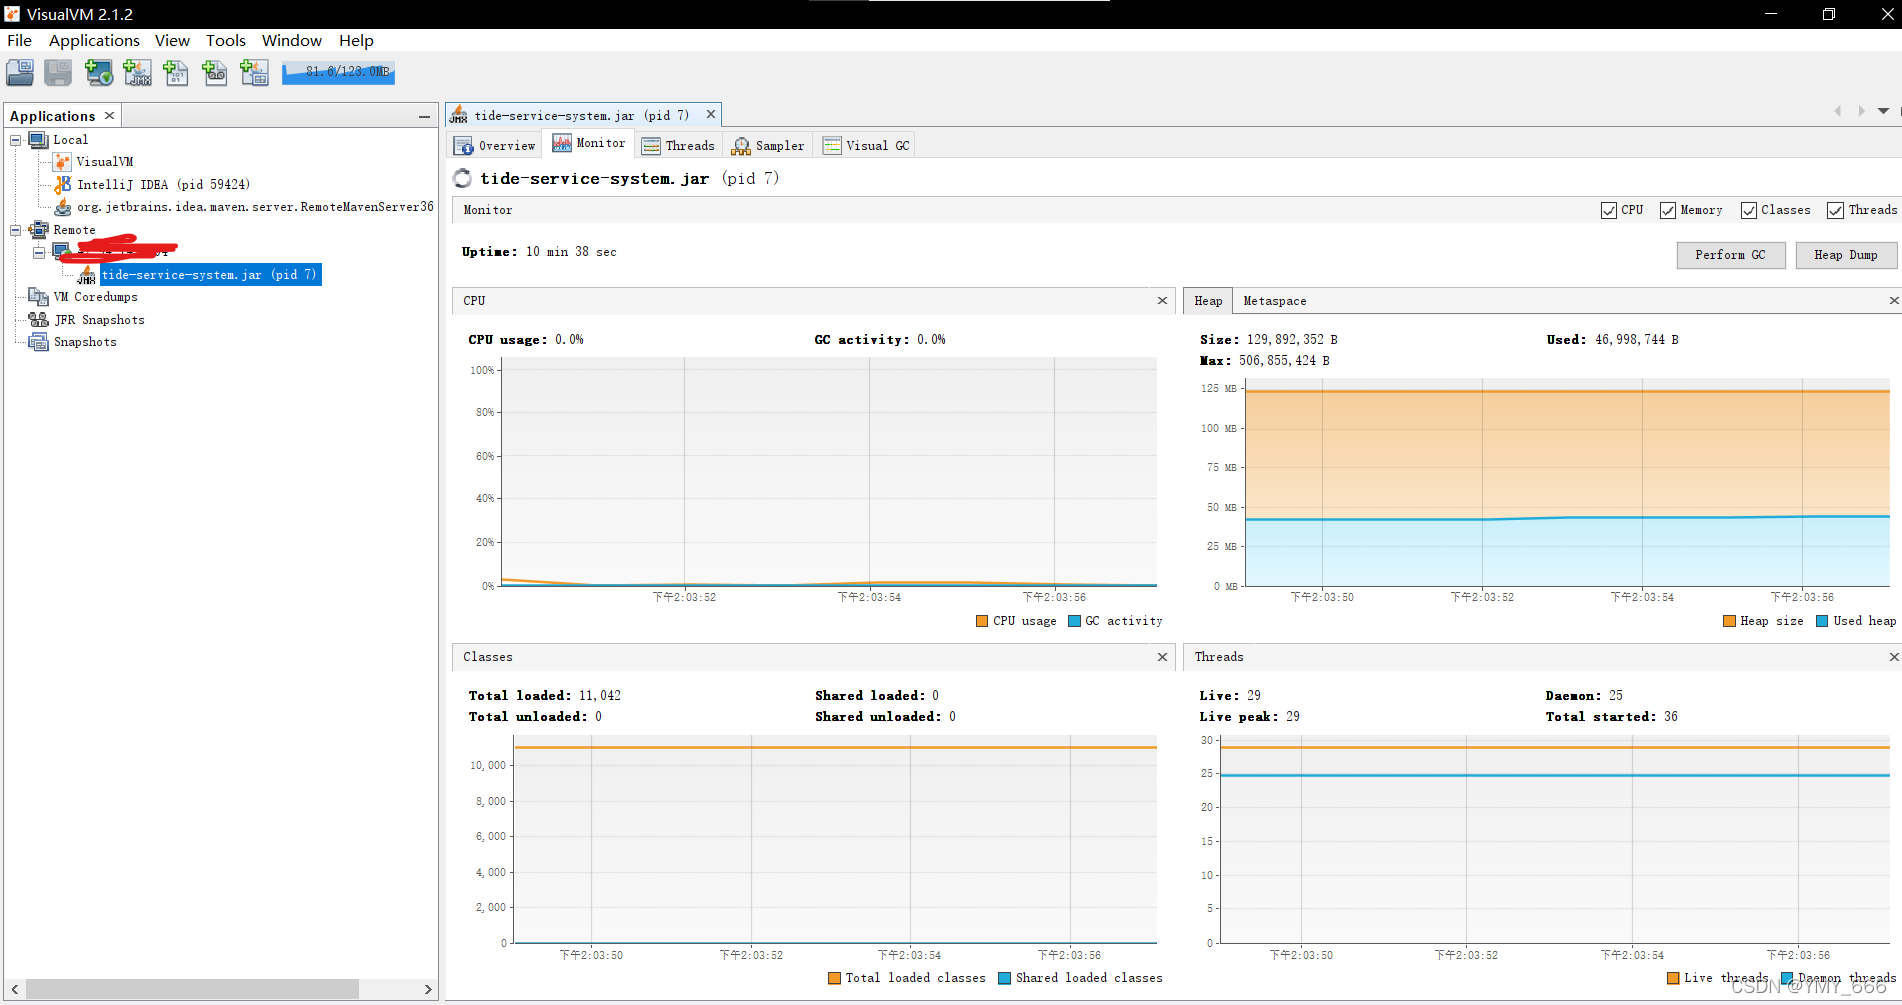
Task: Click the scroll right arrow in Applications panel
Action: [x=428, y=989]
